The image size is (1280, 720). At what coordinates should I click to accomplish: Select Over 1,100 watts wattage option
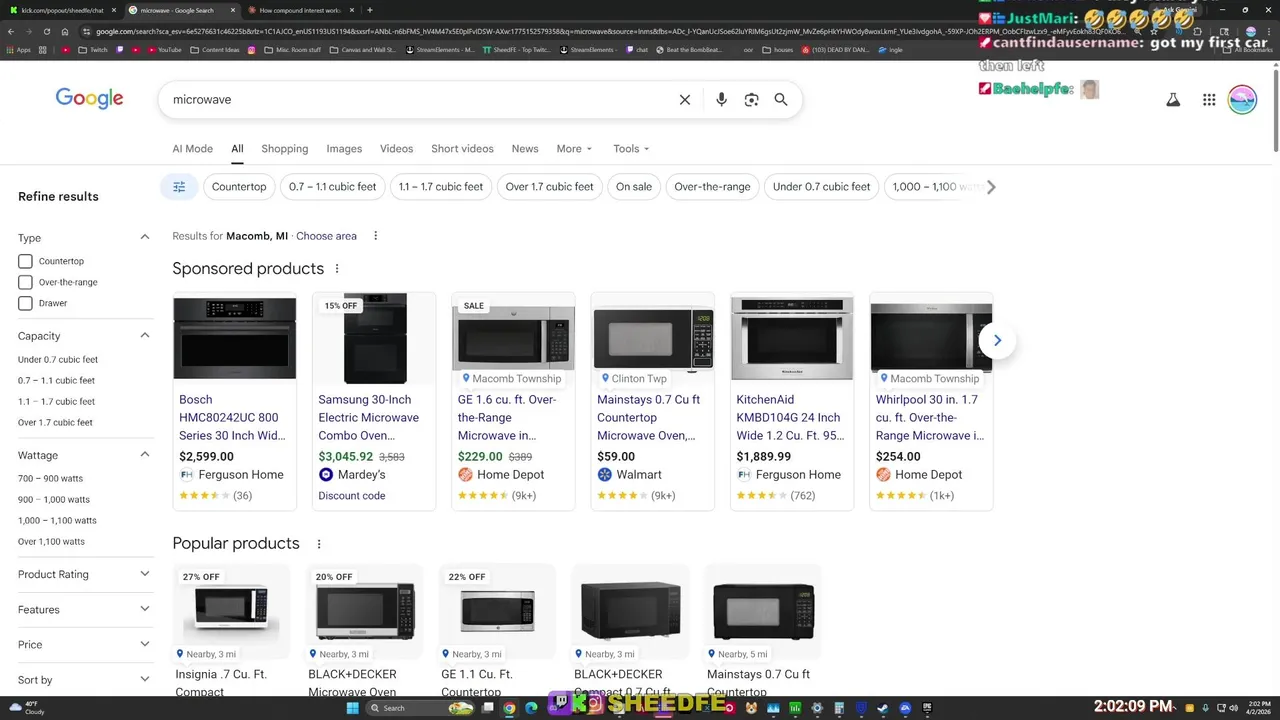(51, 542)
